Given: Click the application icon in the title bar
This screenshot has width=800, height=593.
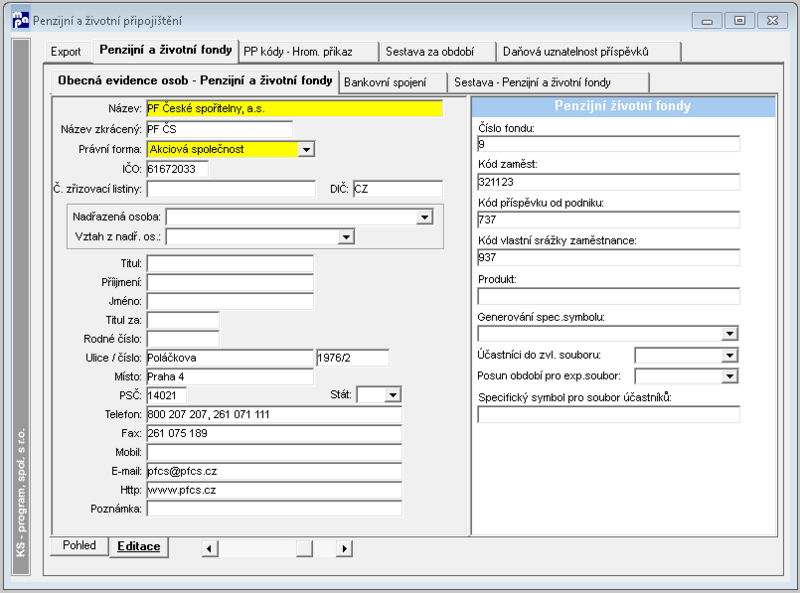Looking at the screenshot, I should pos(20,20).
